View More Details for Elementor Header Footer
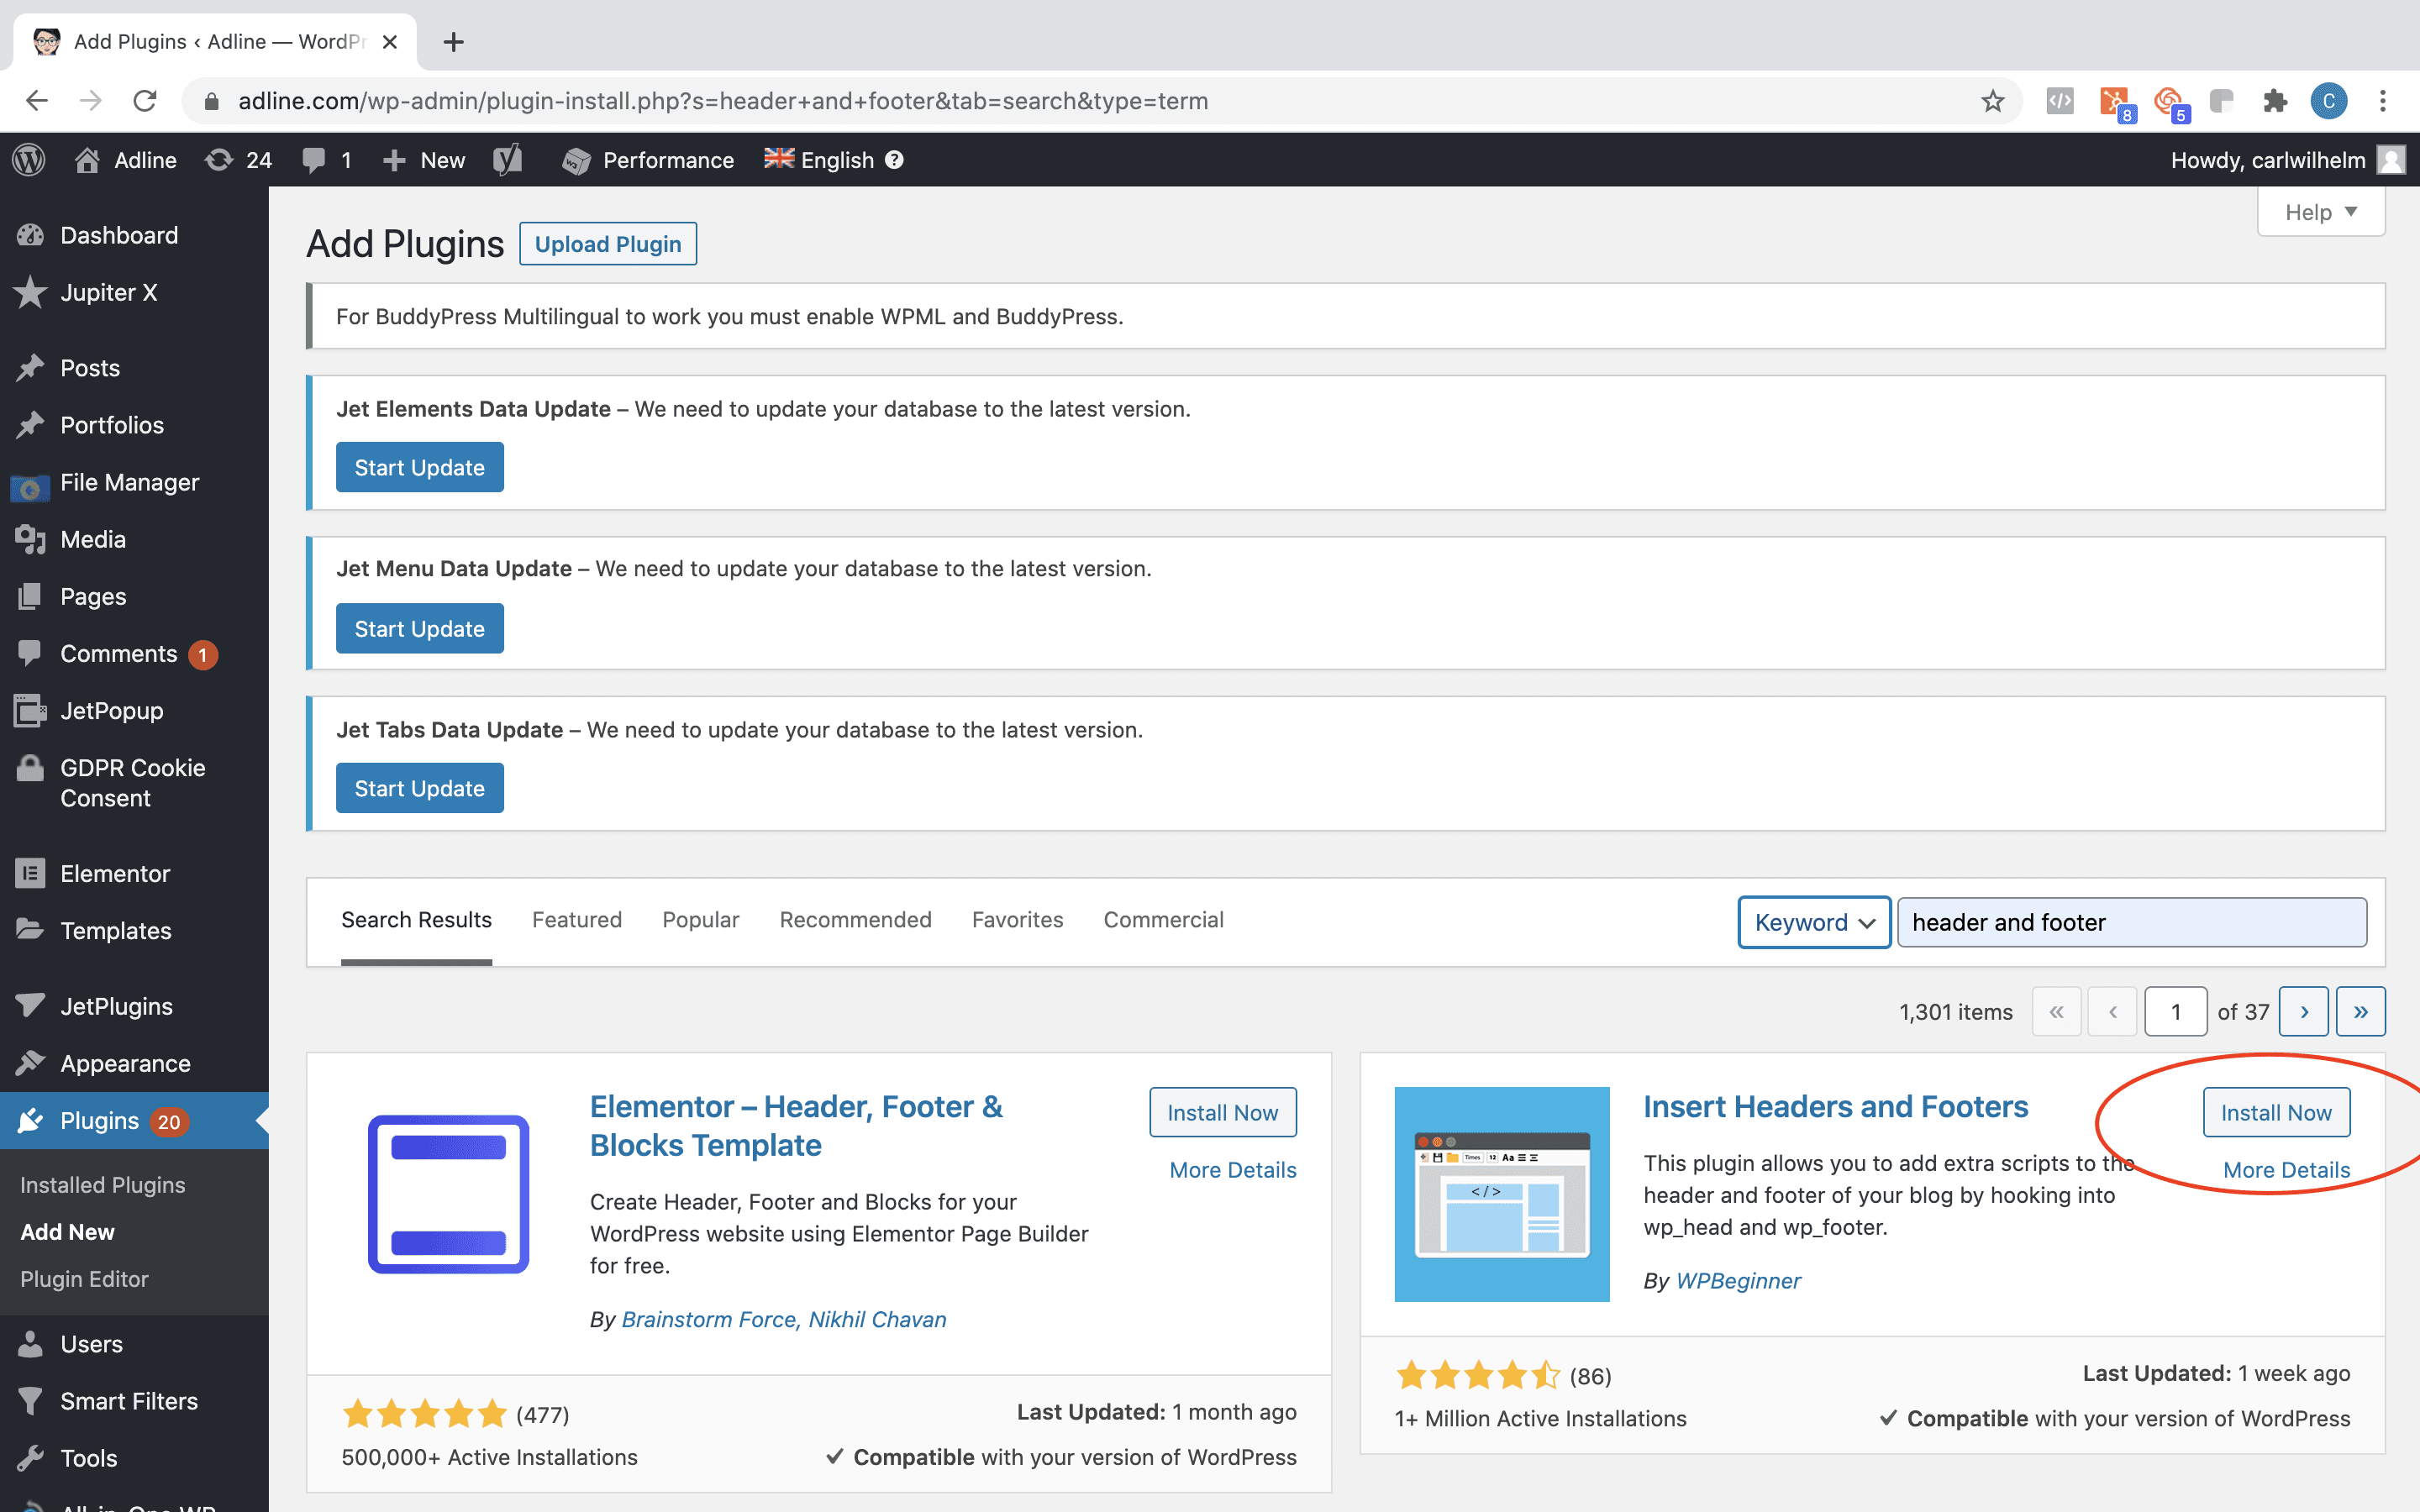The image size is (2420, 1512). [x=1233, y=1169]
